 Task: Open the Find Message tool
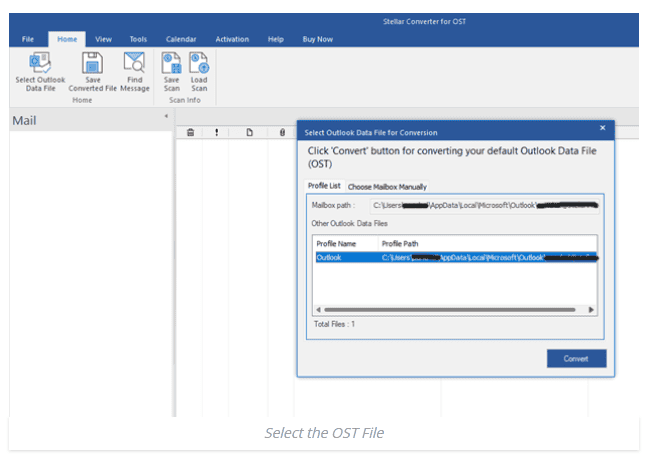pos(135,63)
